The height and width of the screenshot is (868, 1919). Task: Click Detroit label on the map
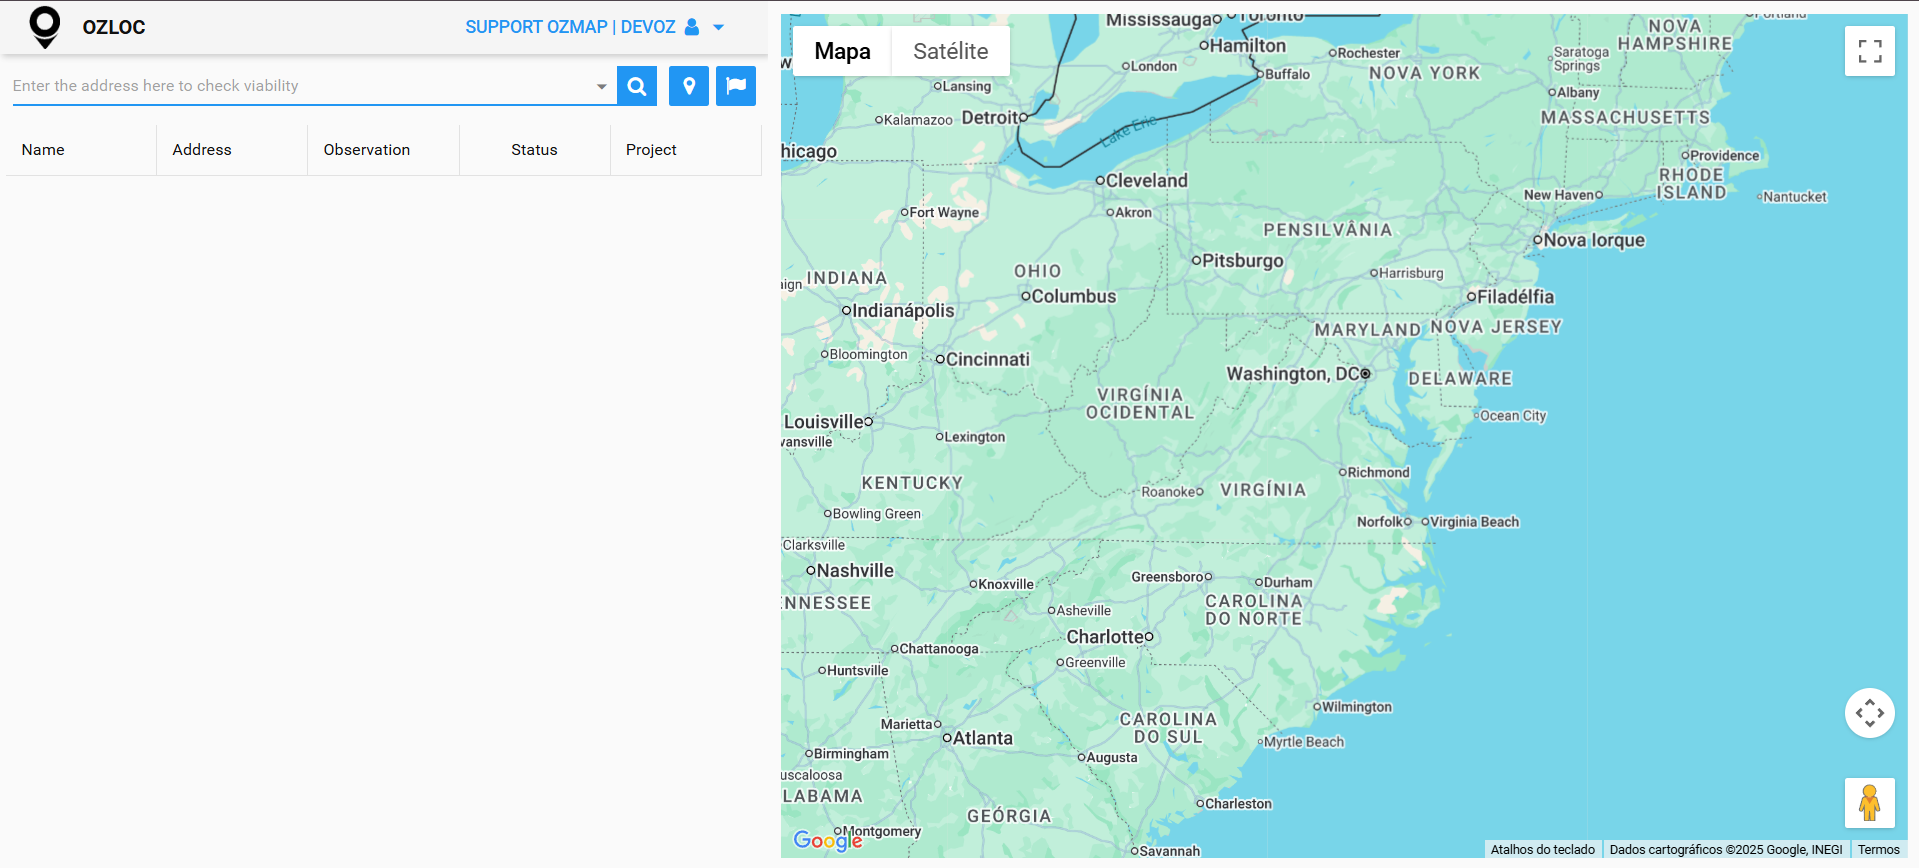pyautogui.click(x=989, y=118)
